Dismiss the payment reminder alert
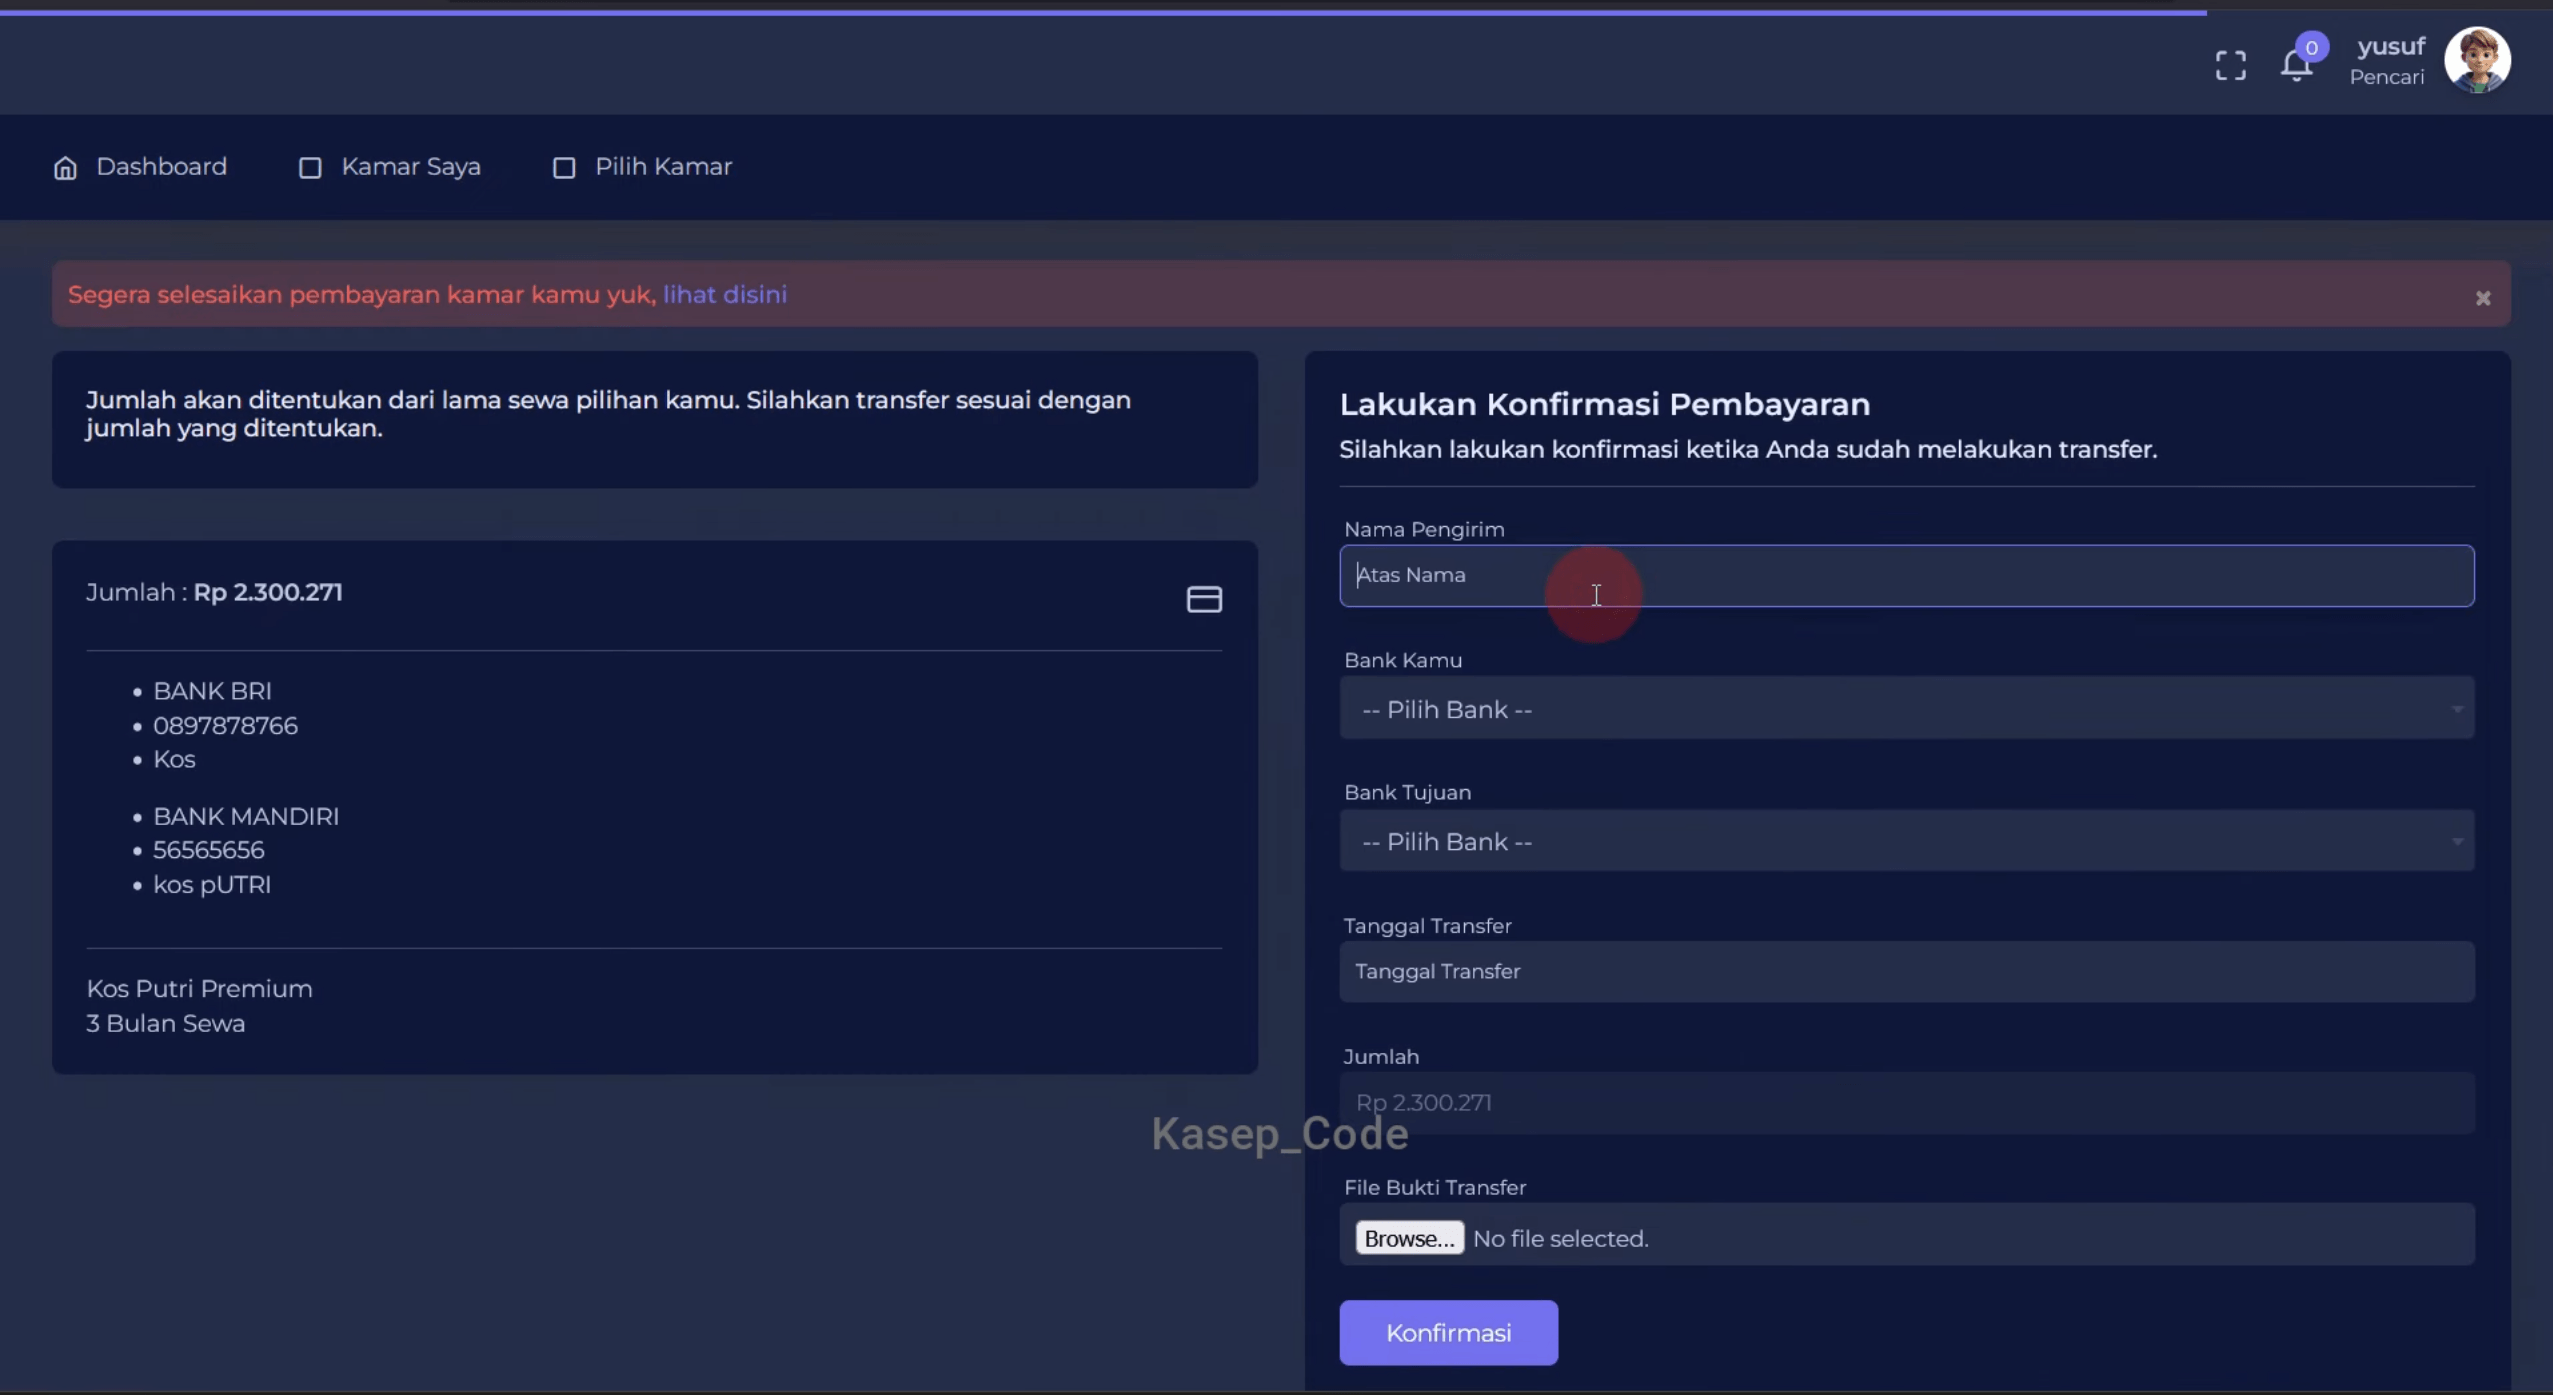Screen dimensions: 2553x1395 2482,298
